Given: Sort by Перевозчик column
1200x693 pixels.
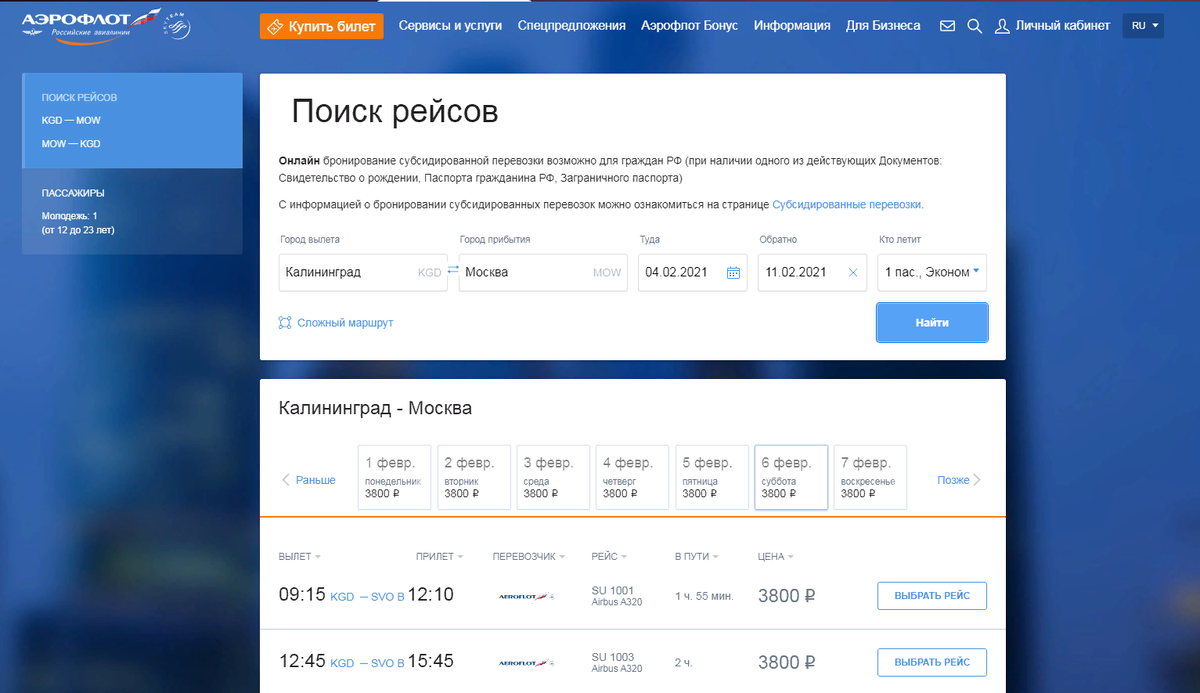Looking at the screenshot, I should pyautogui.click(x=529, y=556).
